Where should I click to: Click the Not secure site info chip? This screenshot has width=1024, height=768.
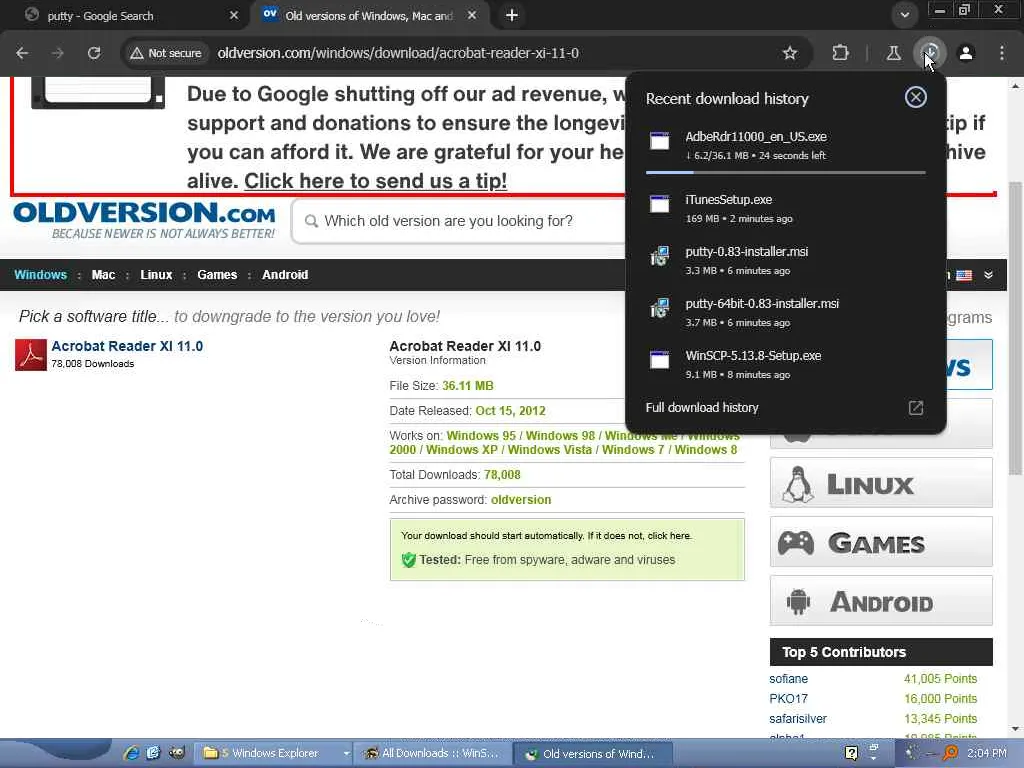click(166, 53)
